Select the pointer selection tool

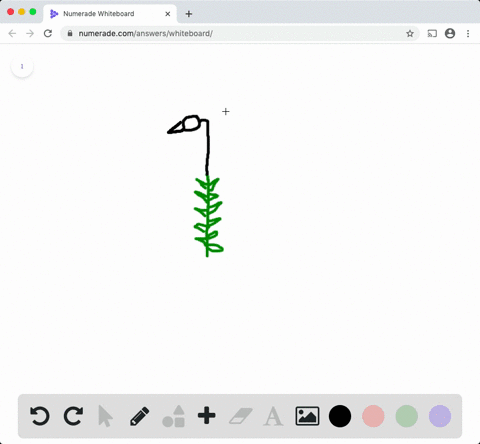106,416
